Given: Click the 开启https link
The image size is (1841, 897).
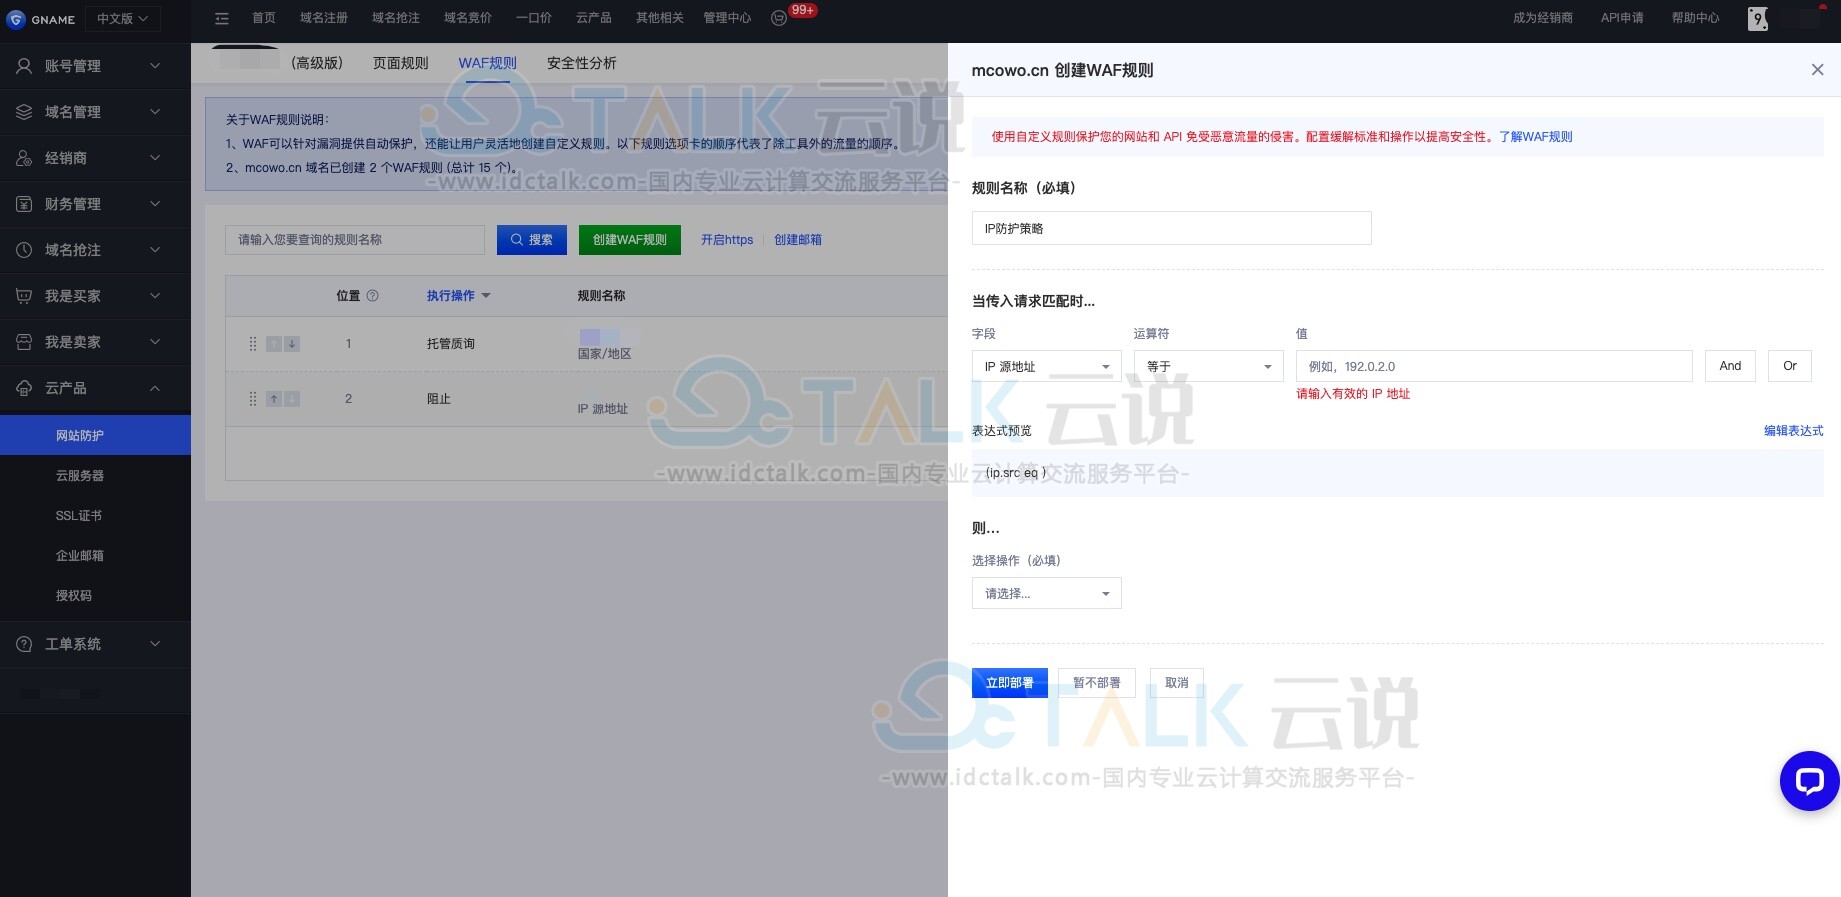Looking at the screenshot, I should [x=727, y=240].
